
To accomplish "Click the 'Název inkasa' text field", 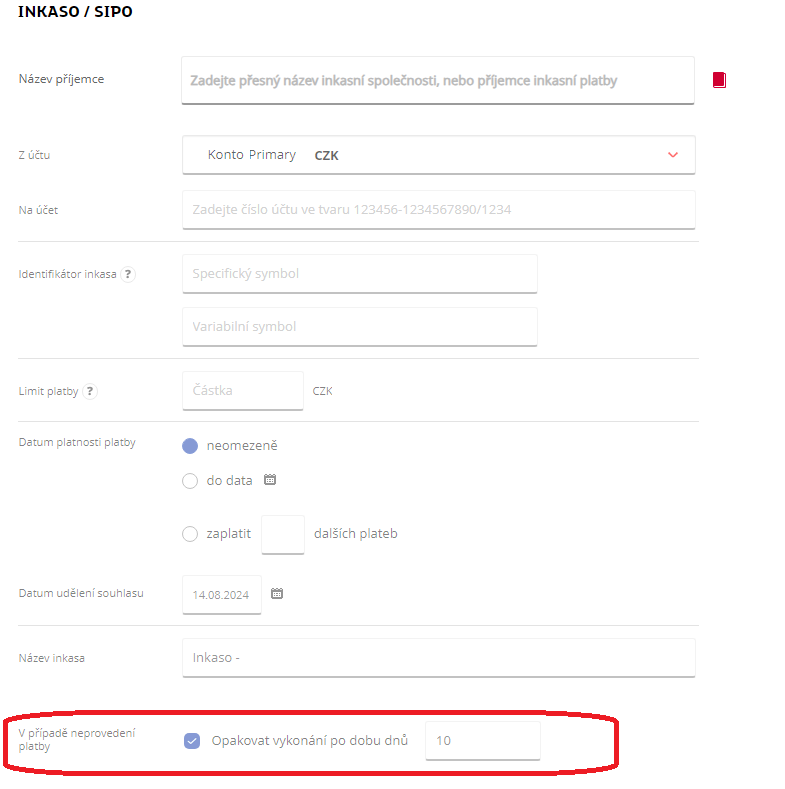I will coord(437,658).
